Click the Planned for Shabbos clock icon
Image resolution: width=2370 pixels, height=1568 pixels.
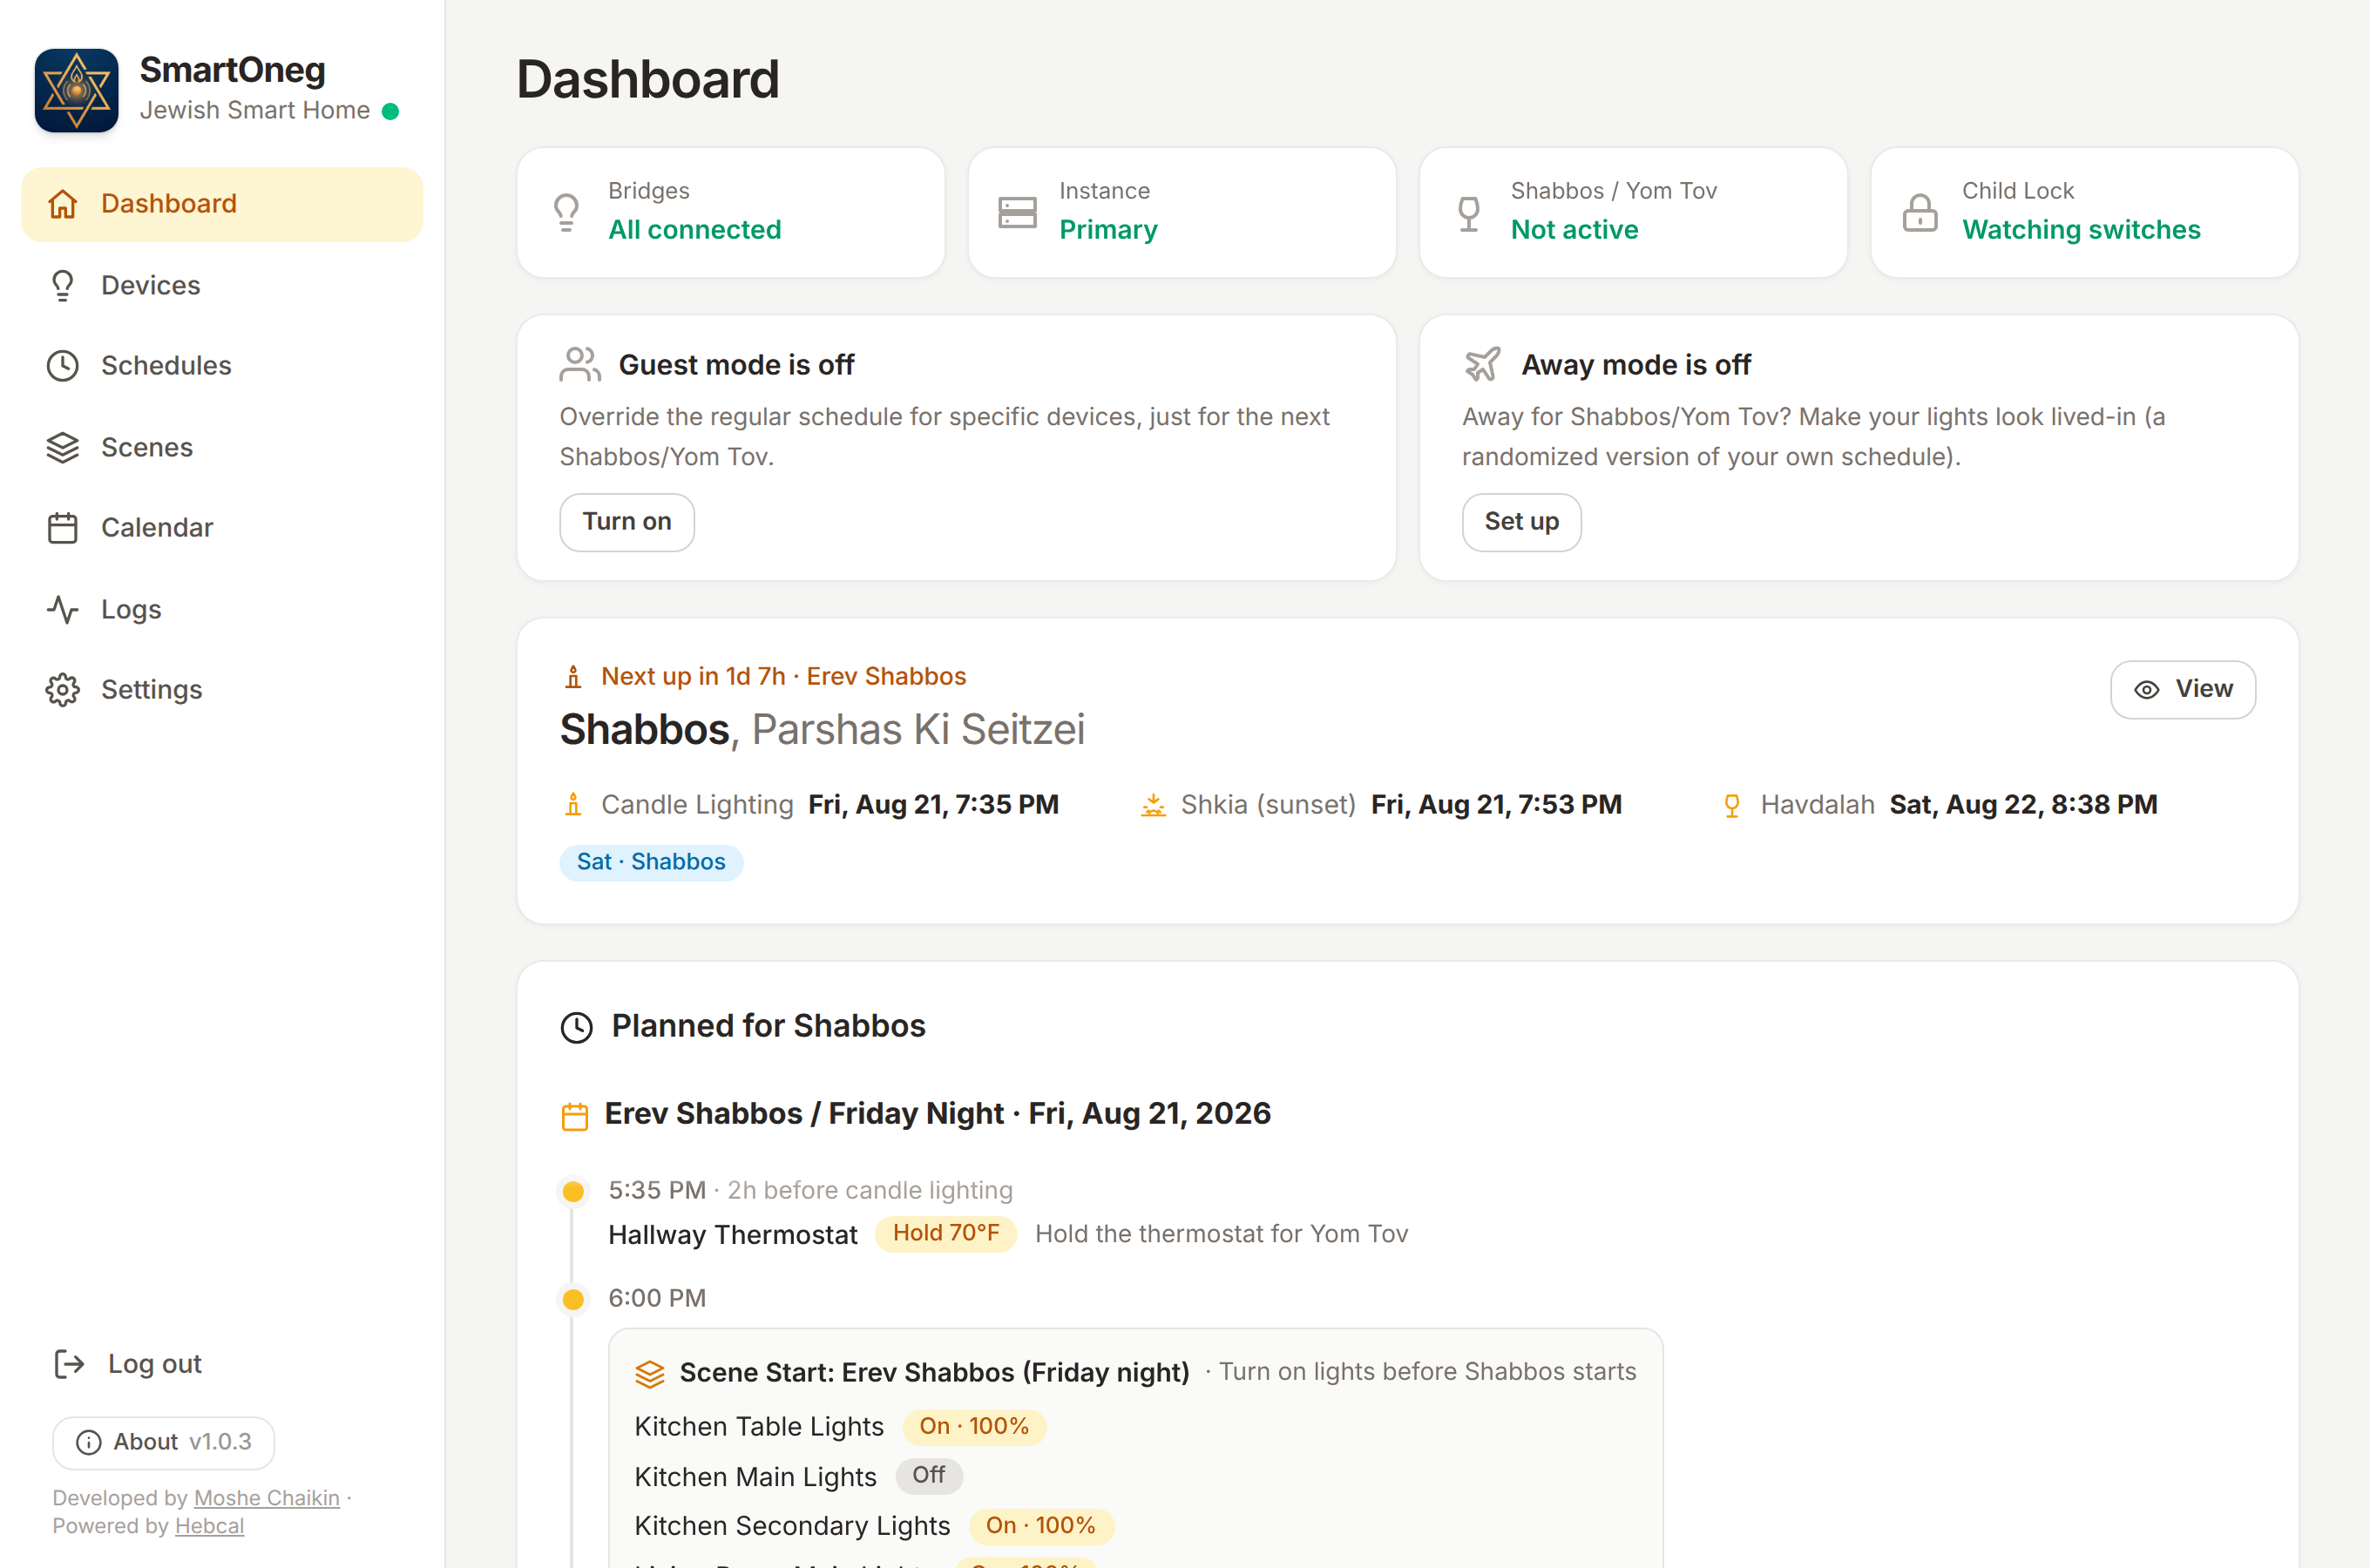click(577, 1027)
